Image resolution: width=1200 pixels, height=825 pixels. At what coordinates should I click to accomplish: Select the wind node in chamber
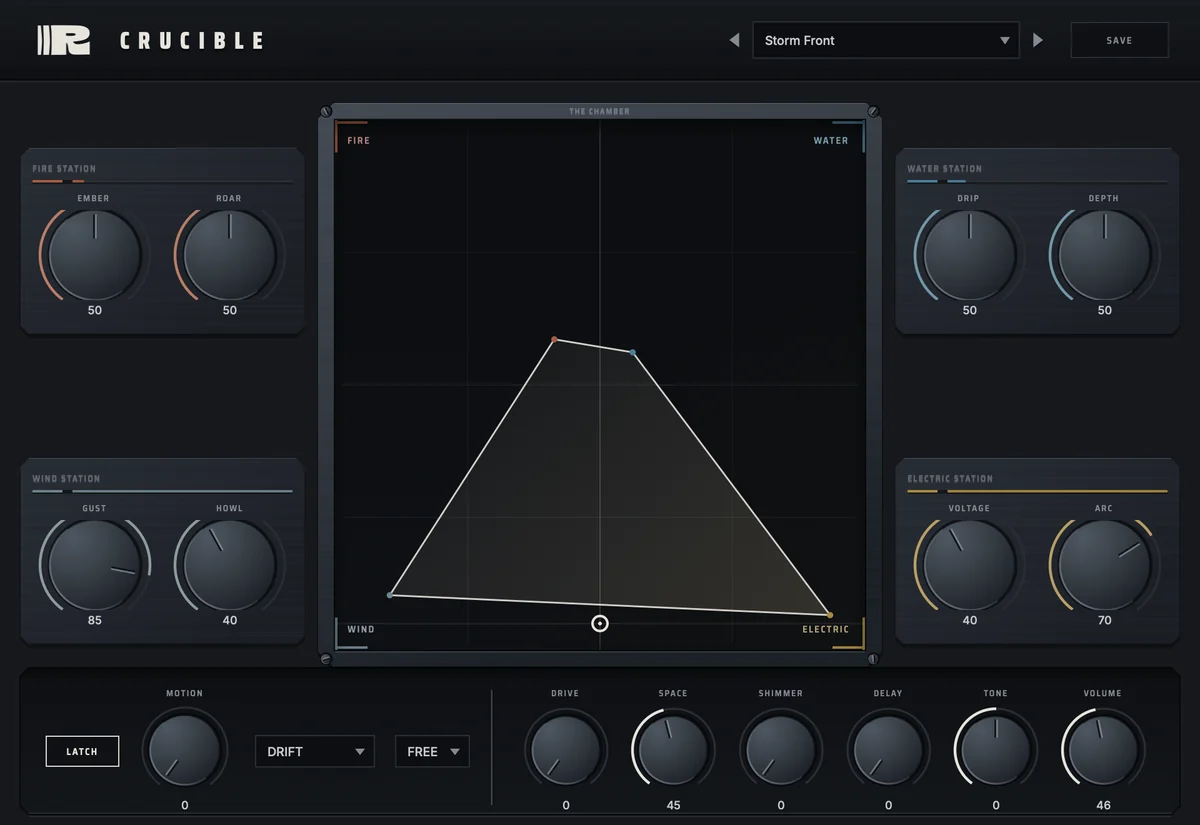click(390, 595)
